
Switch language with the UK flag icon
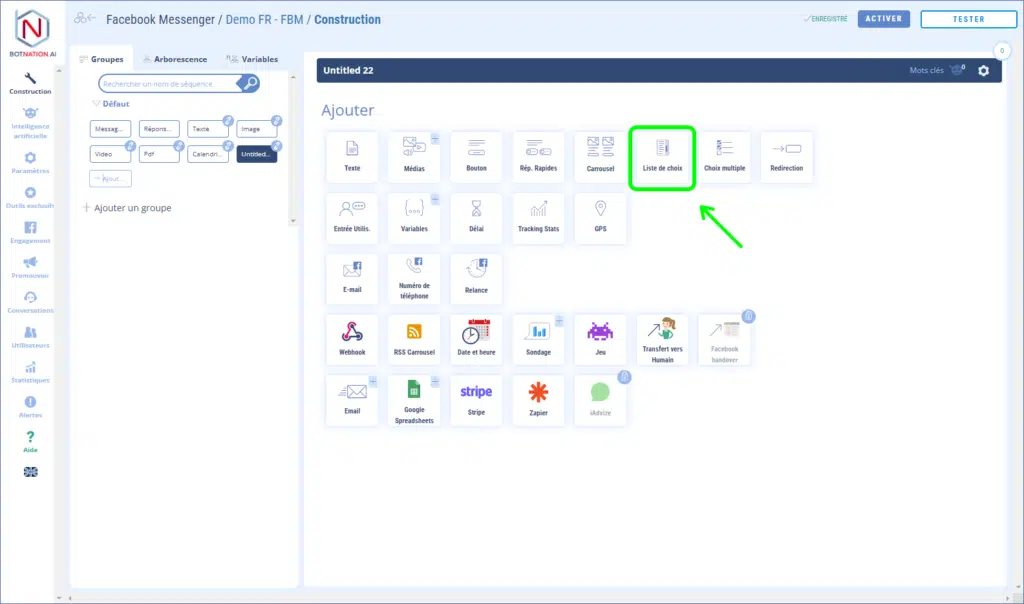coord(30,472)
